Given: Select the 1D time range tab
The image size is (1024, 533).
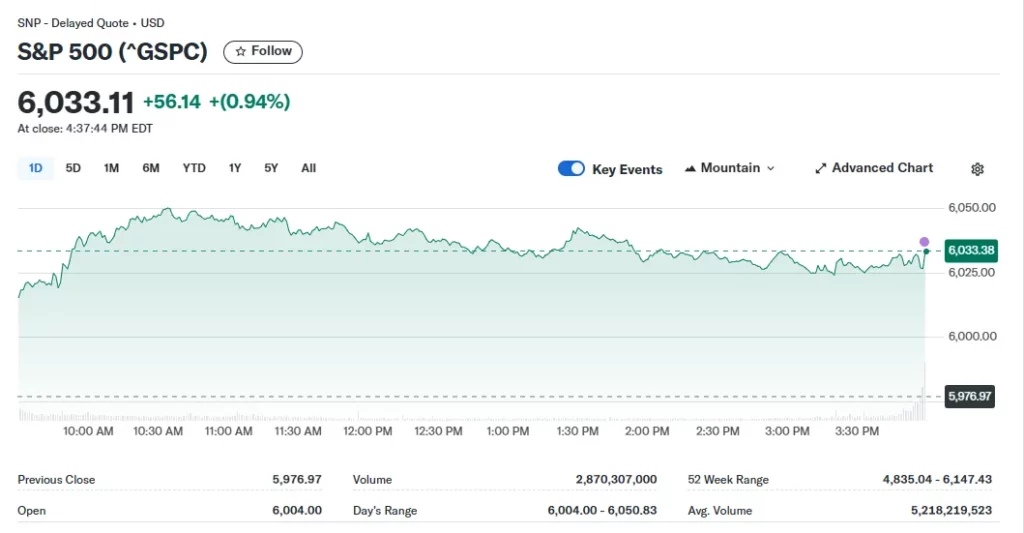Looking at the screenshot, I should pos(35,169).
